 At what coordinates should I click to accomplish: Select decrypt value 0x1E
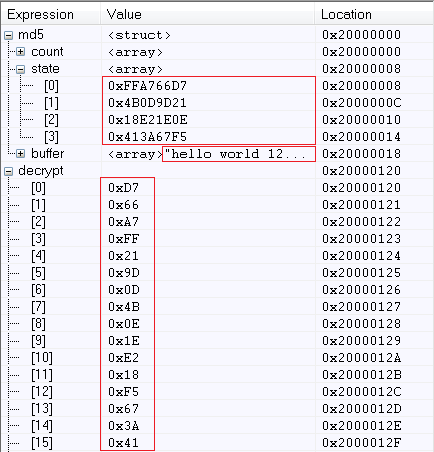(124, 341)
